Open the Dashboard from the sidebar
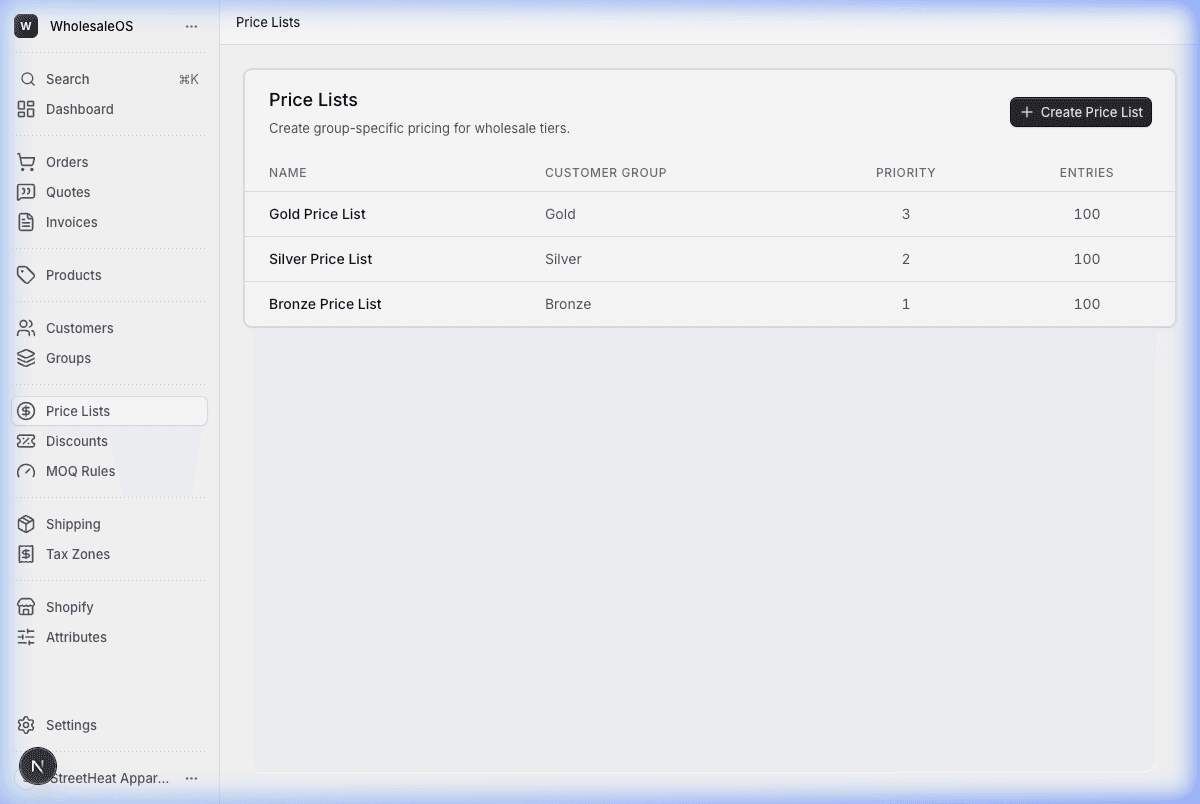This screenshot has height=804, width=1200. (x=80, y=109)
